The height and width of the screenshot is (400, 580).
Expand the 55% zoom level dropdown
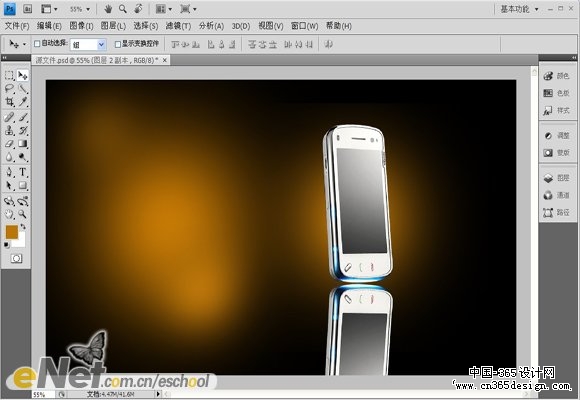pos(80,9)
